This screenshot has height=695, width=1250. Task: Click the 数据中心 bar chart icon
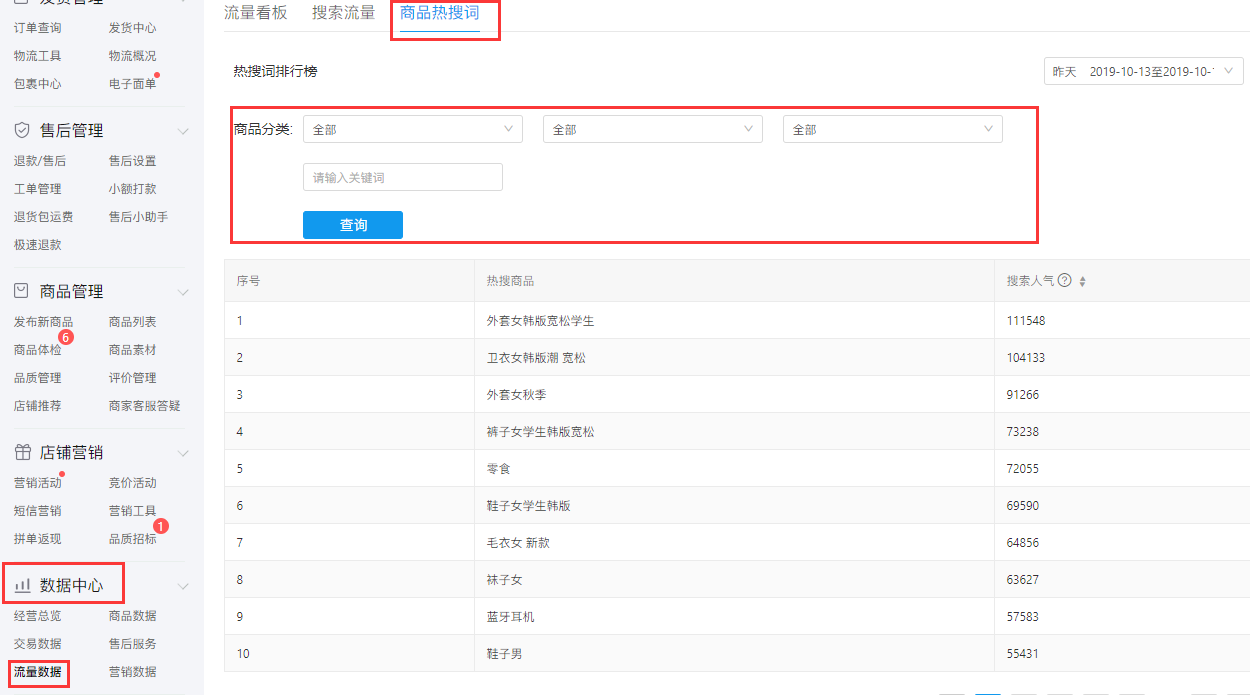pos(22,586)
